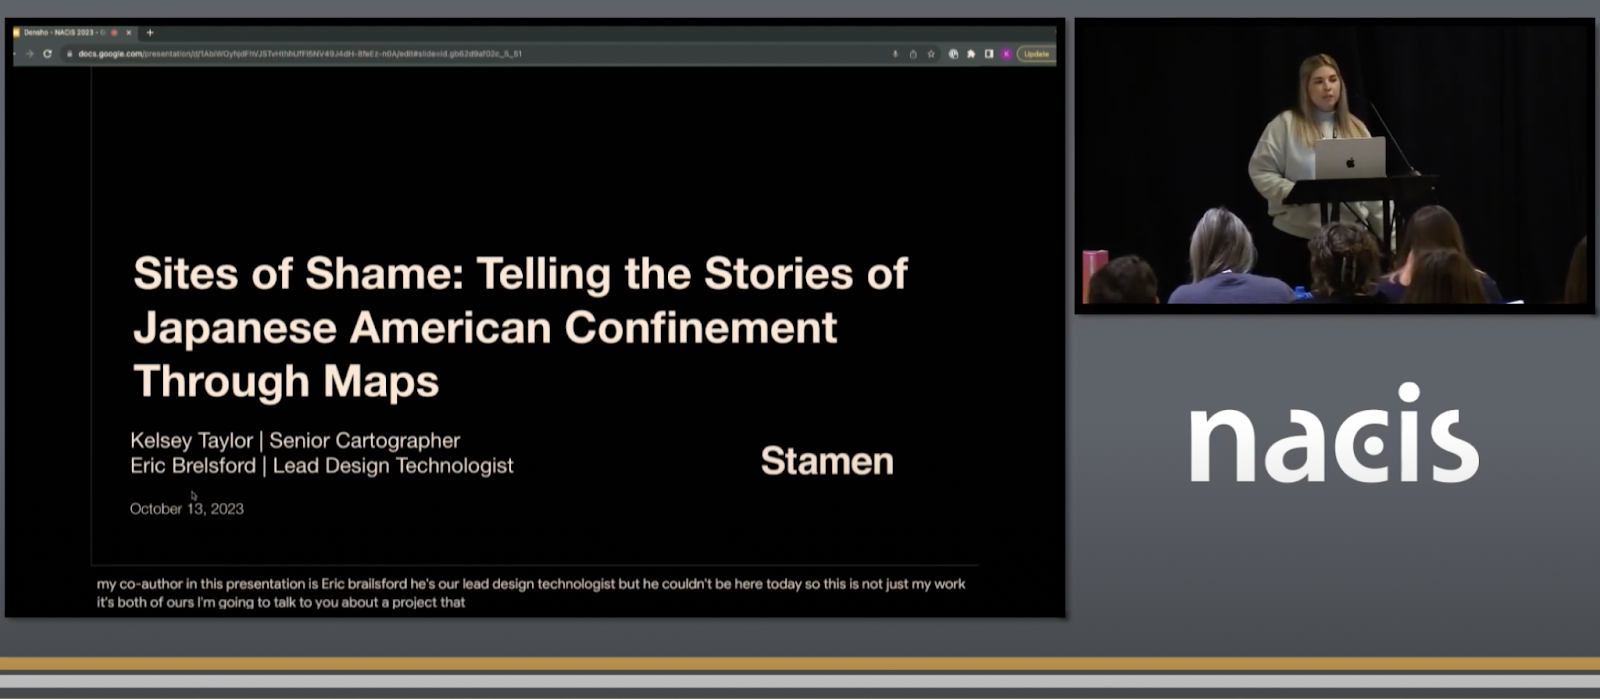Bookmark this page with the star icon

931,54
